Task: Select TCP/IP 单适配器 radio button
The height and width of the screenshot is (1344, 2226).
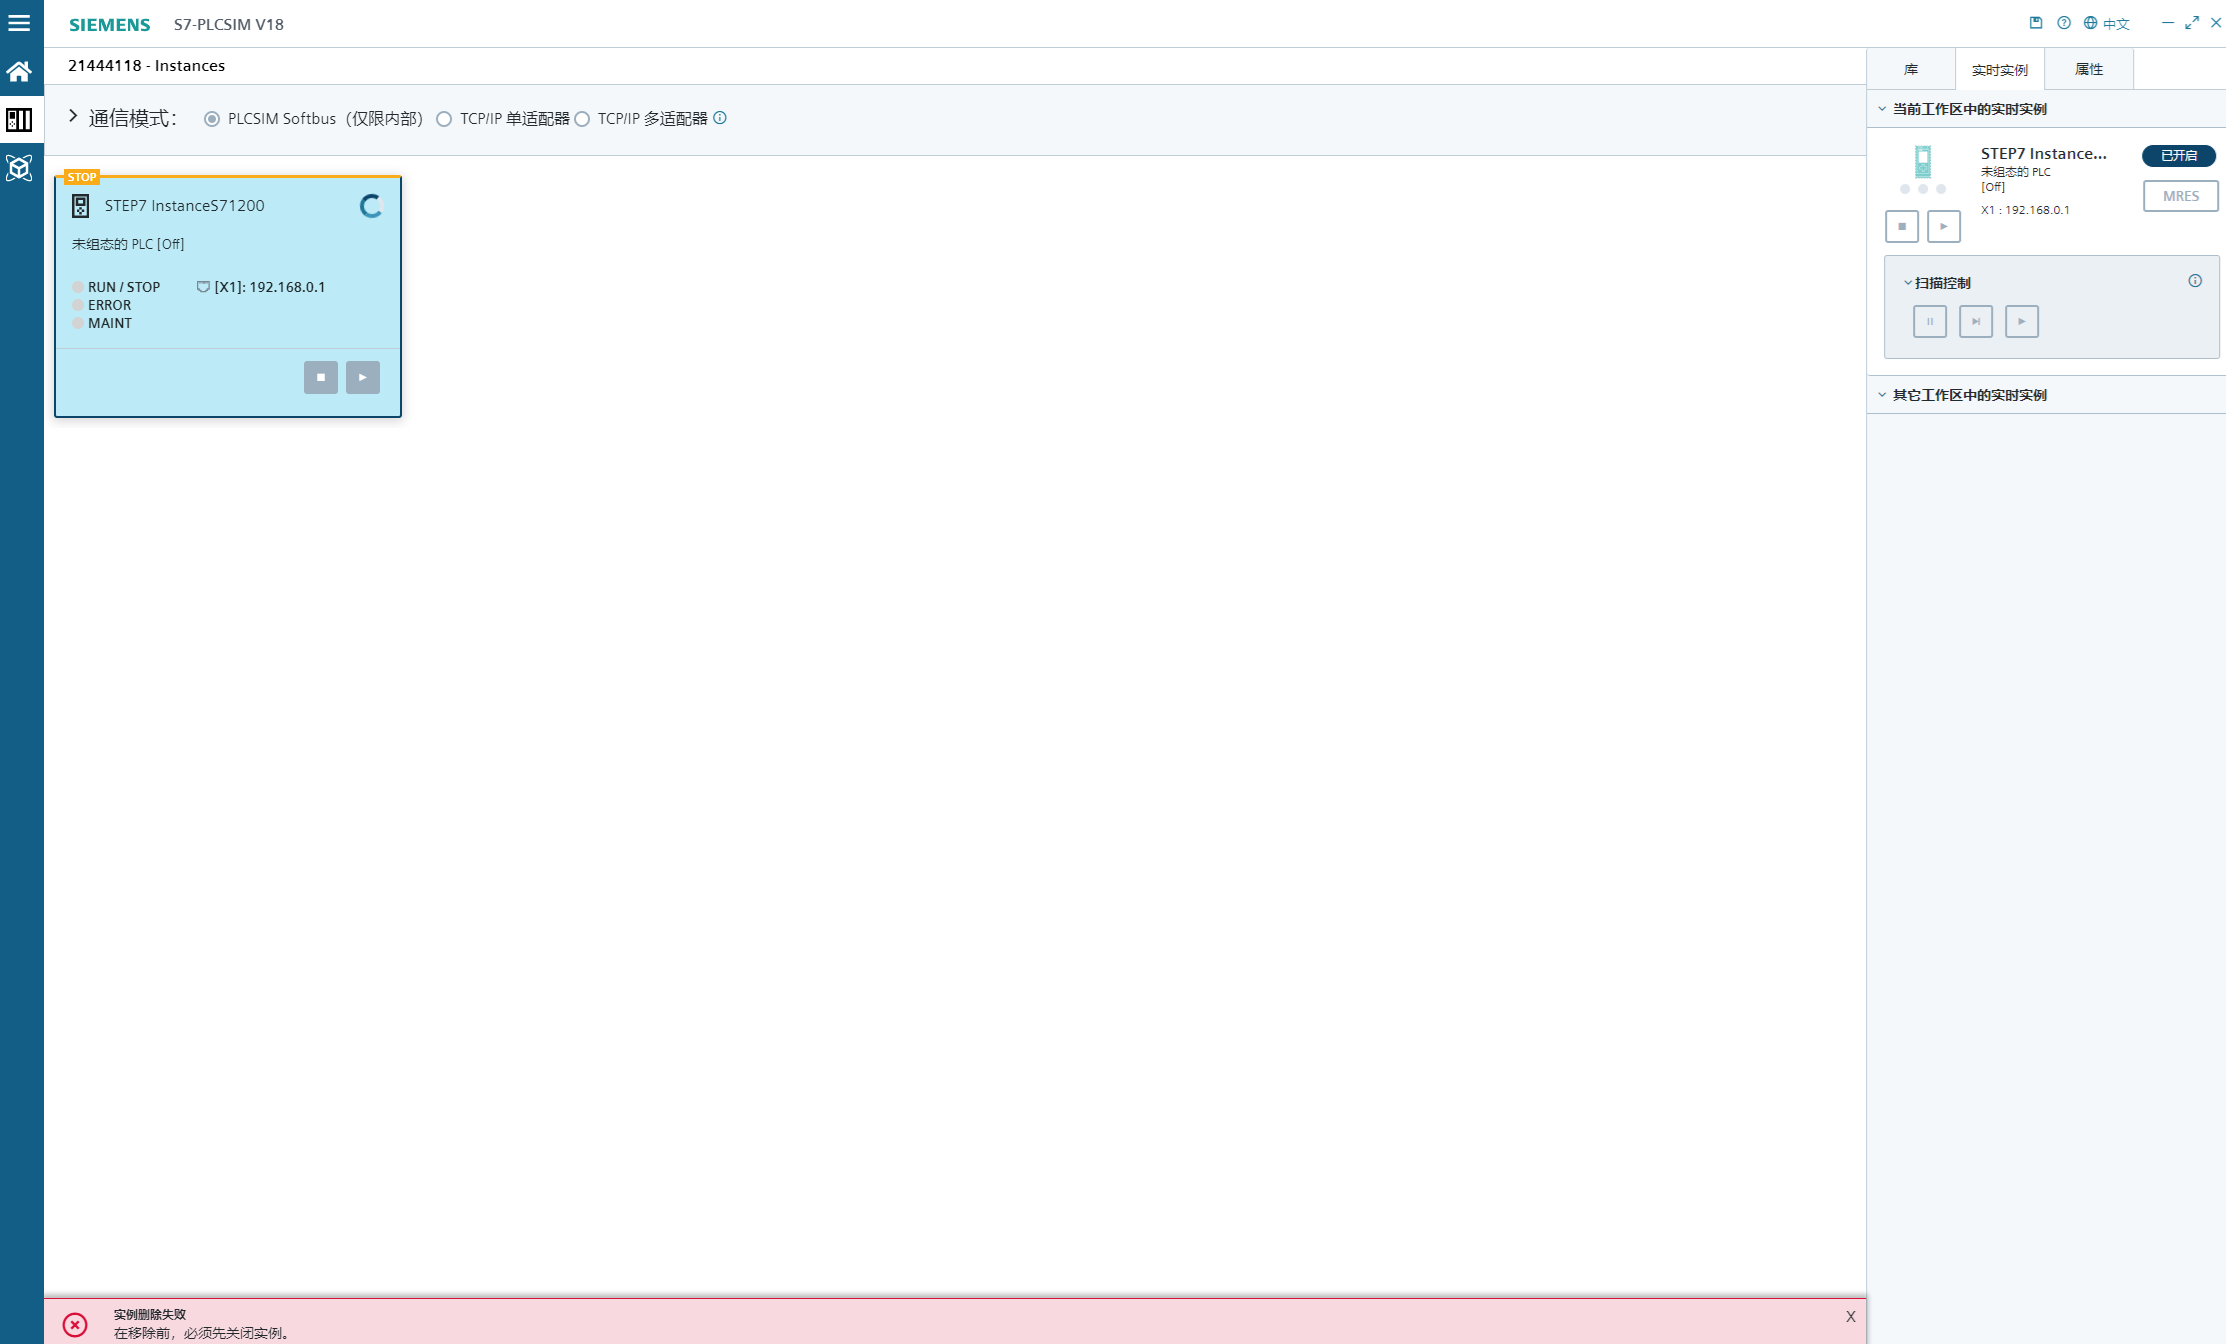Action: 444,119
